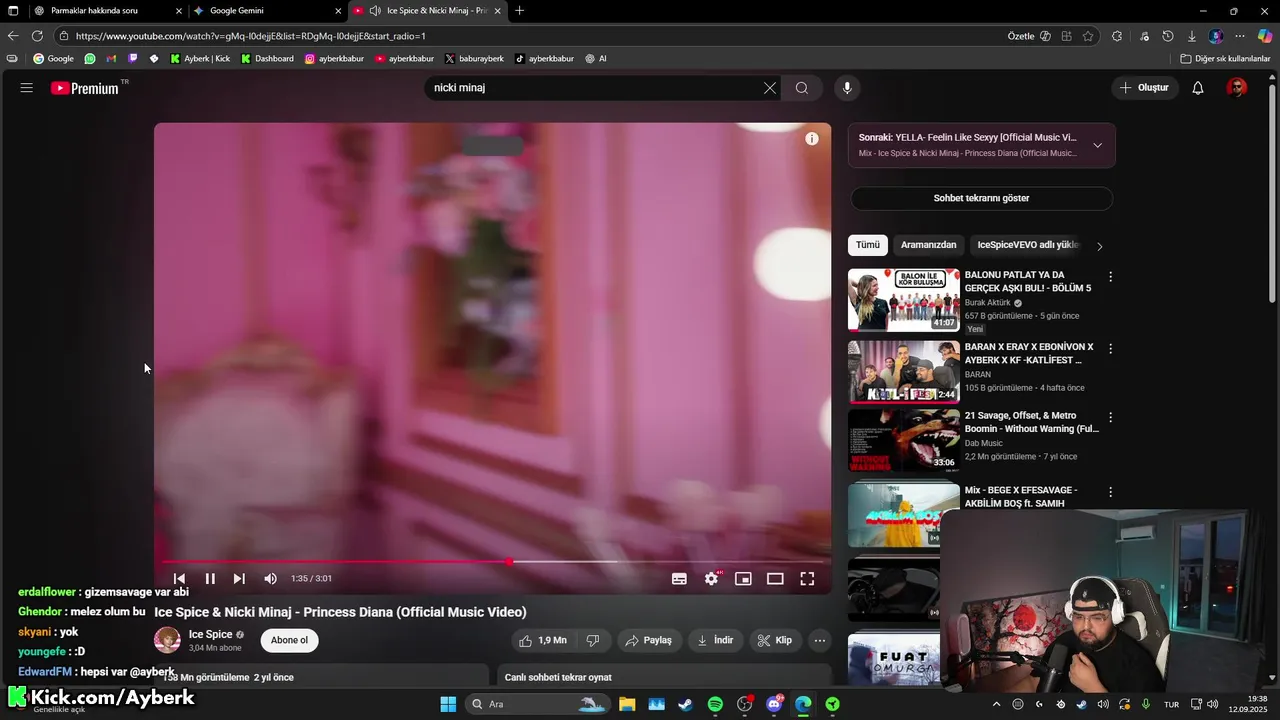The width and height of the screenshot is (1280, 720).
Task: Toggle subtitles in the player
Action: coord(679,578)
